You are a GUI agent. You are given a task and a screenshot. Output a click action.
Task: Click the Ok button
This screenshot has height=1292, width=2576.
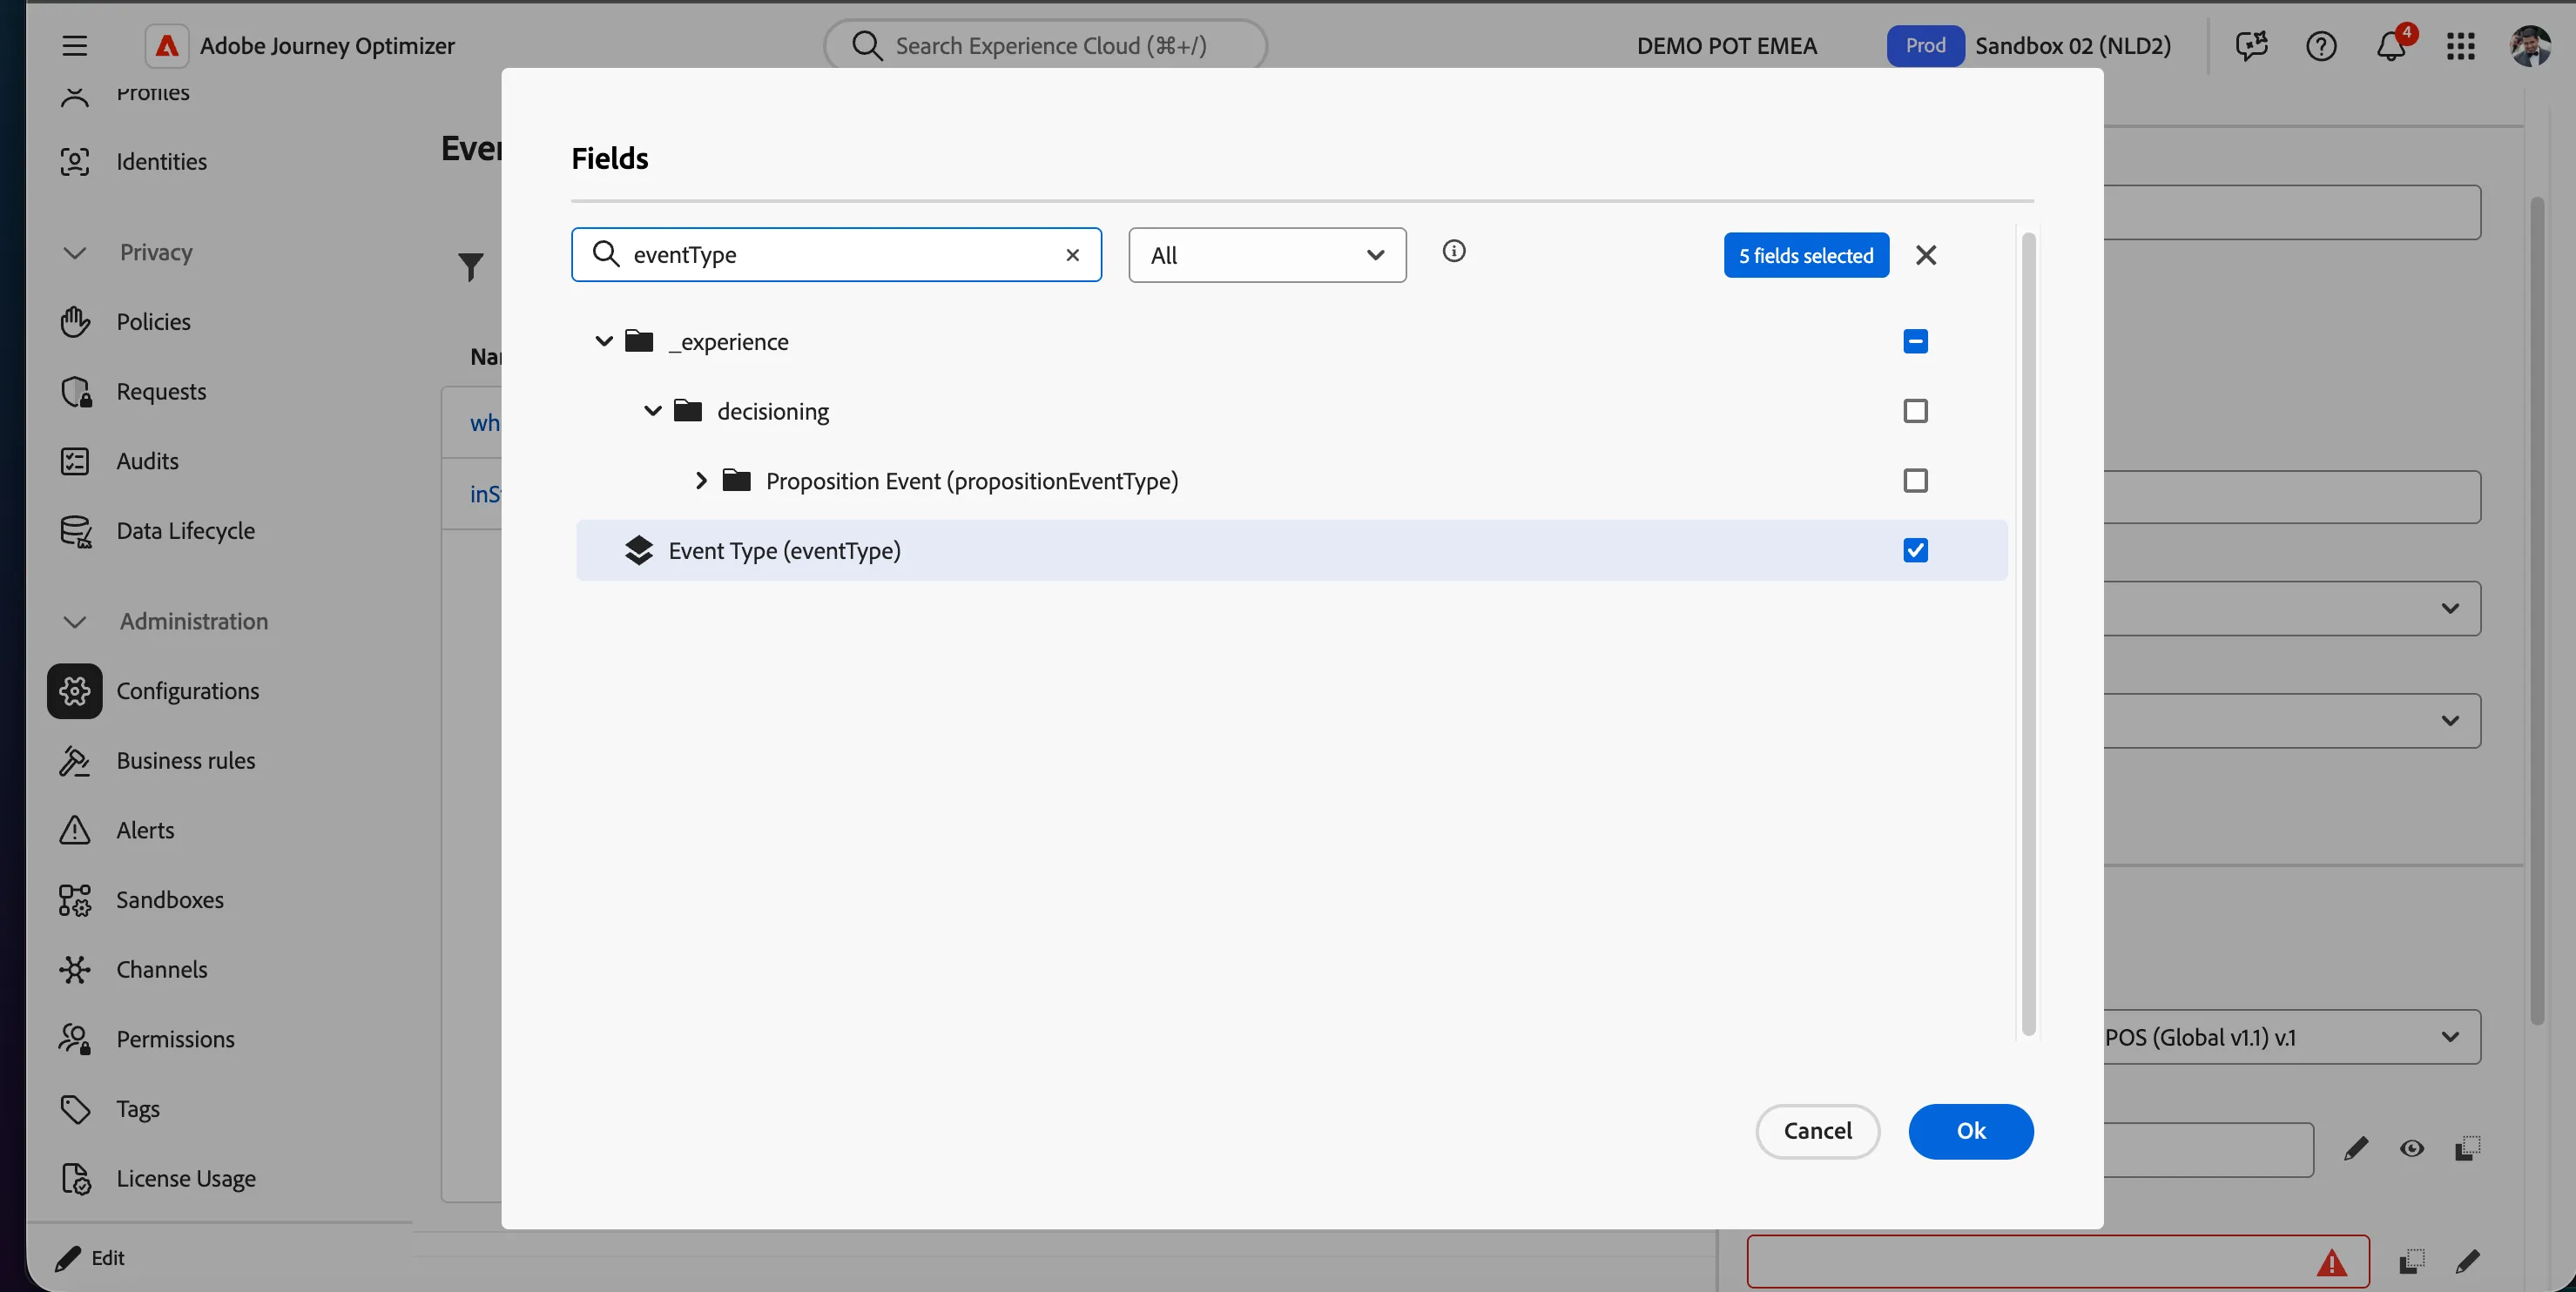pos(1970,1131)
